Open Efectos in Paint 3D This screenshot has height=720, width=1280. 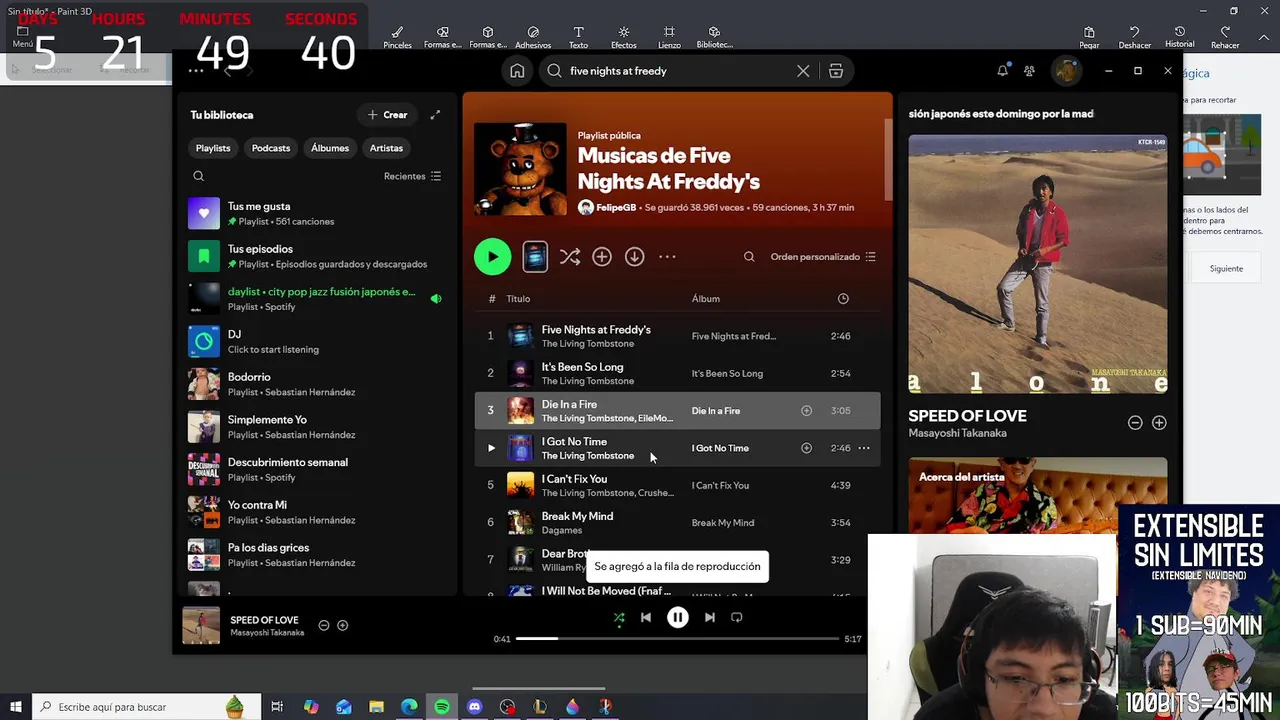(x=624, y=37)
